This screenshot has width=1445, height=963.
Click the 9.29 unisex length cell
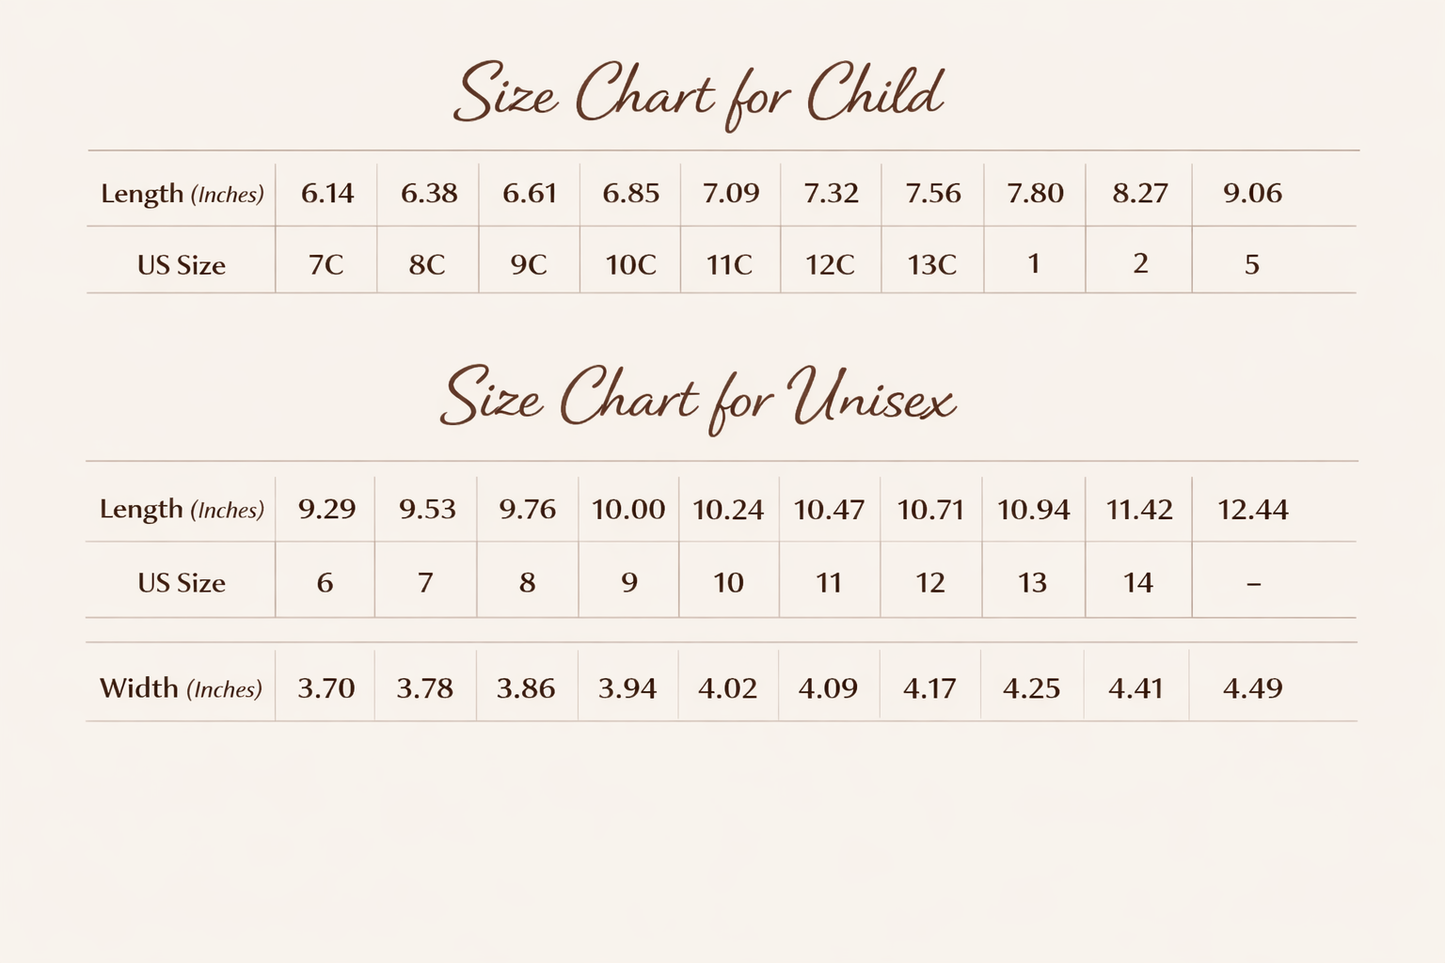coord(327,509)
